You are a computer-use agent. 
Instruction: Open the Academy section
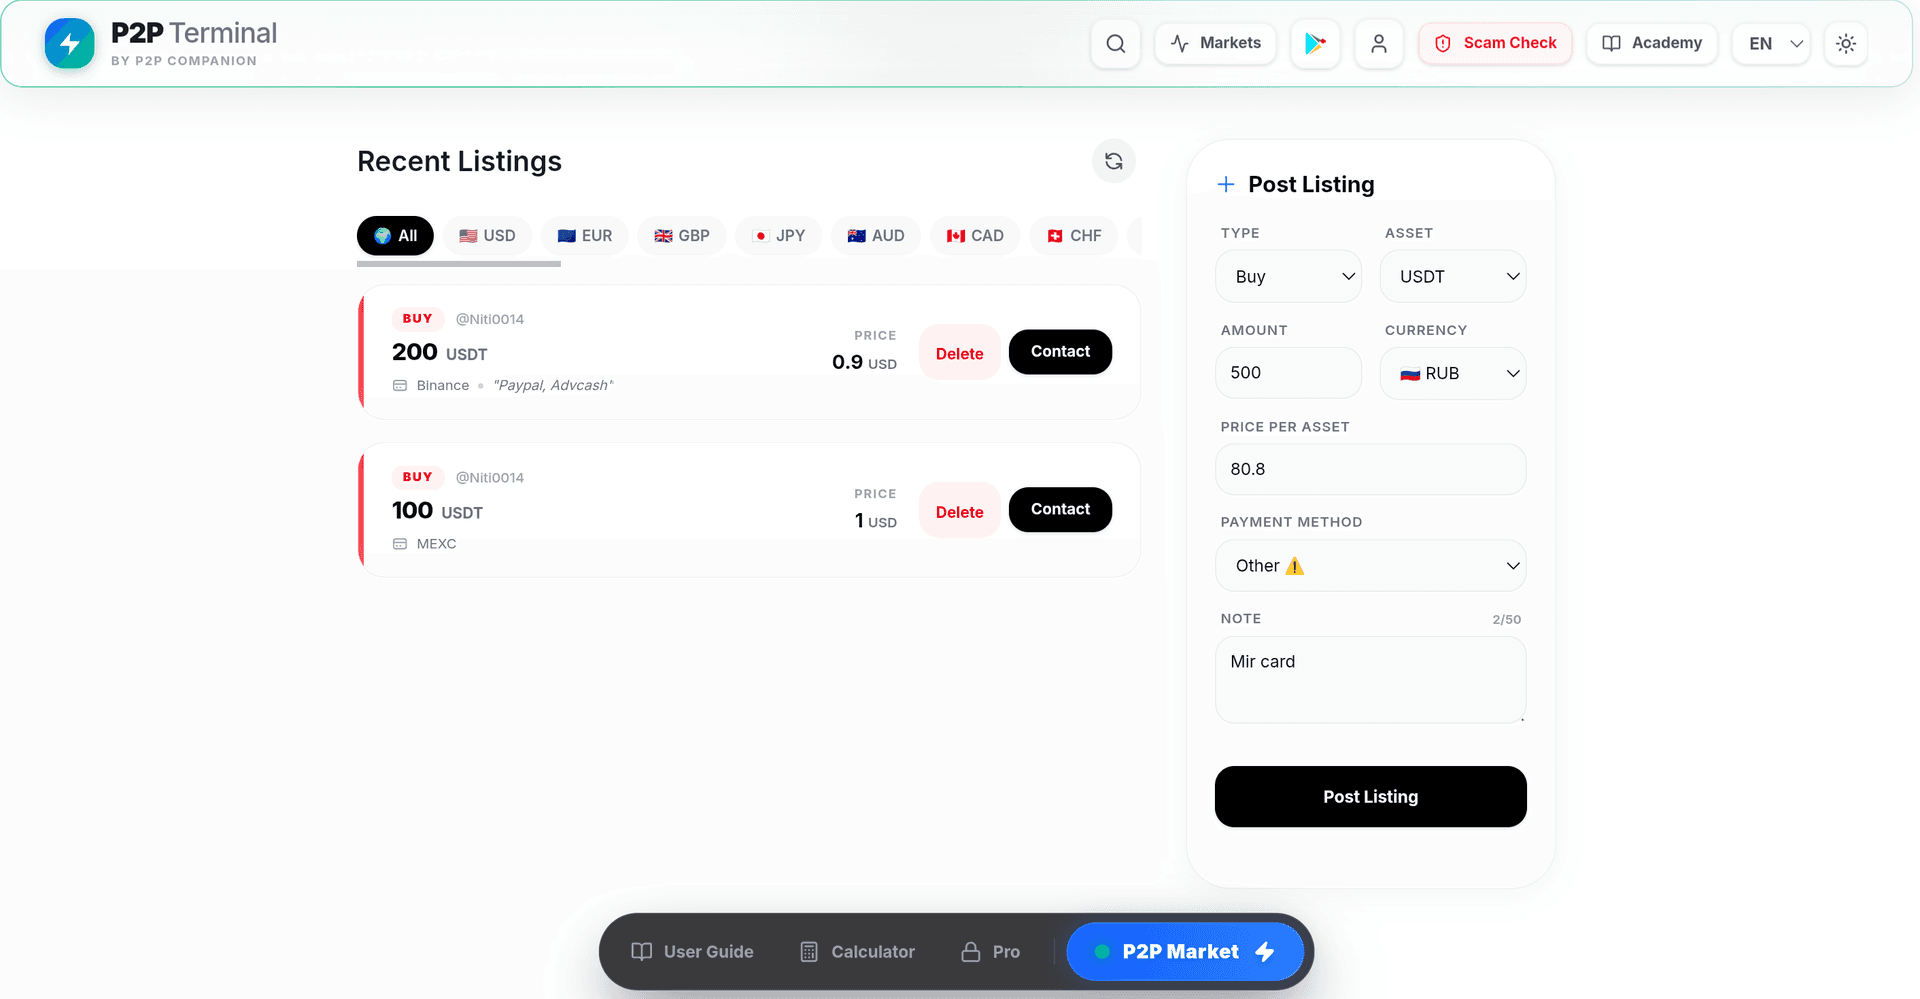(x=1652, y=44)
